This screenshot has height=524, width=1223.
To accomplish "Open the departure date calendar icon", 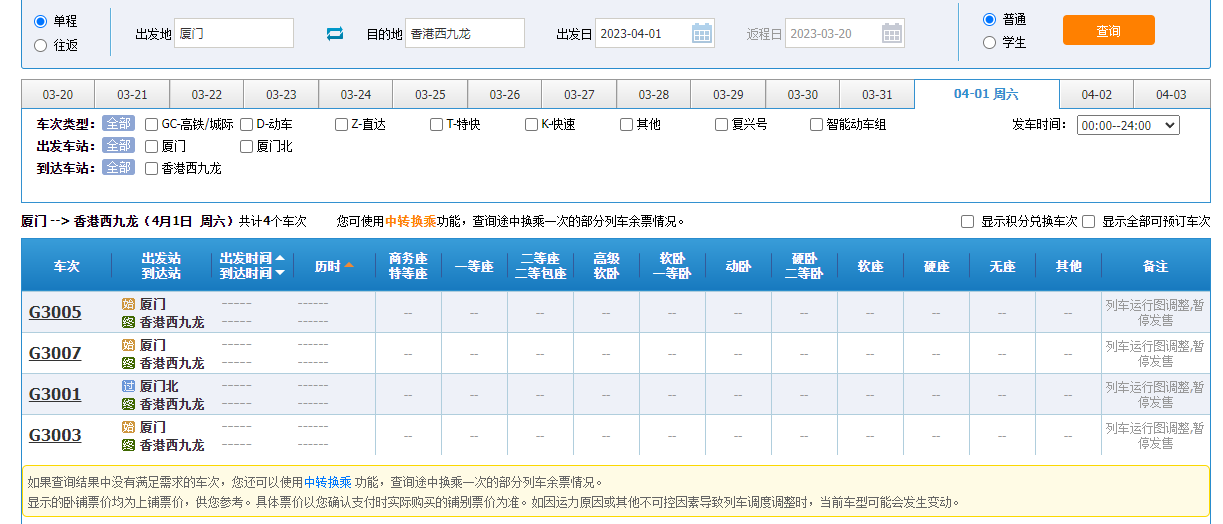I will pos(702,33).
